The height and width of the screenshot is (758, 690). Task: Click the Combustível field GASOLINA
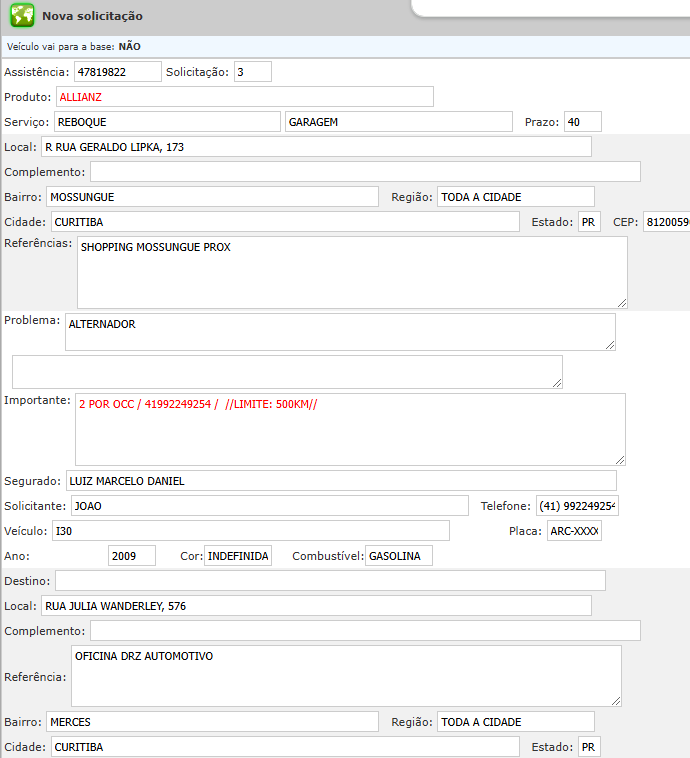click(398, 556)
